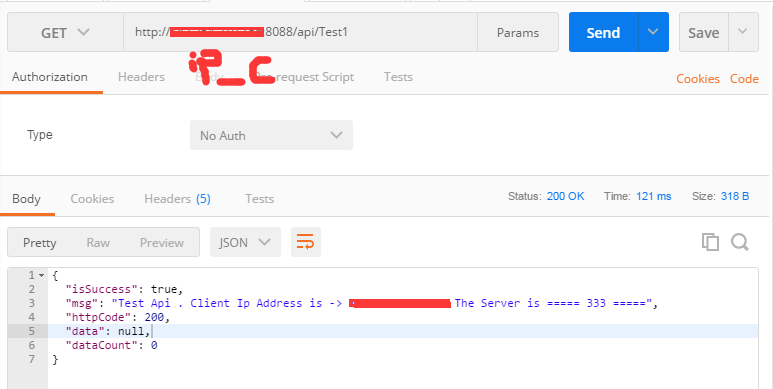Switch to request Headers tab
The height and width of the screenshot is (389, 773).
tap(141, 77)
